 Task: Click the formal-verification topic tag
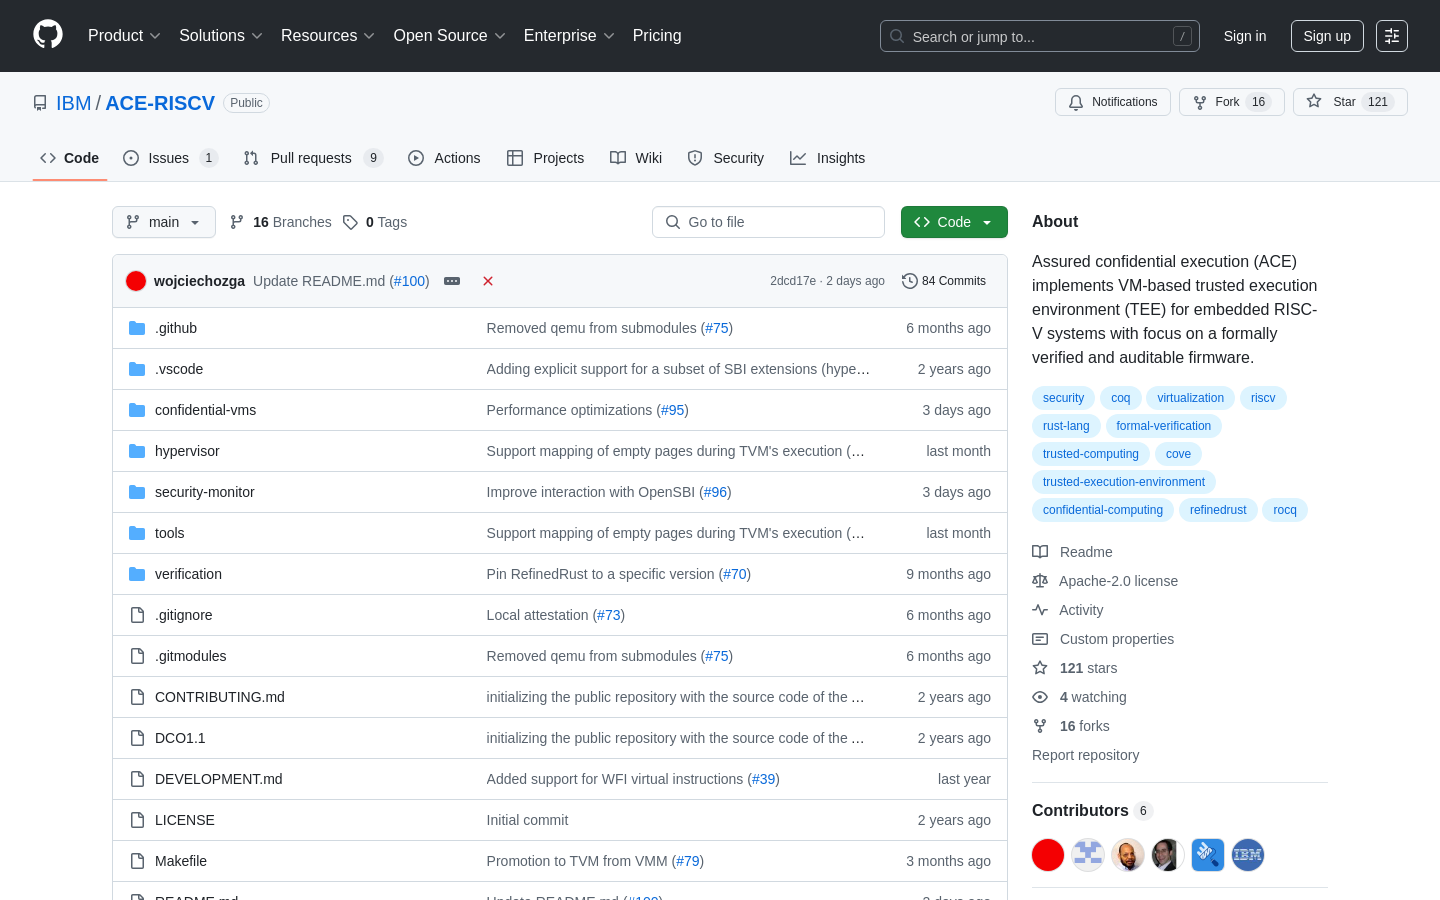tap(1163, 426)
